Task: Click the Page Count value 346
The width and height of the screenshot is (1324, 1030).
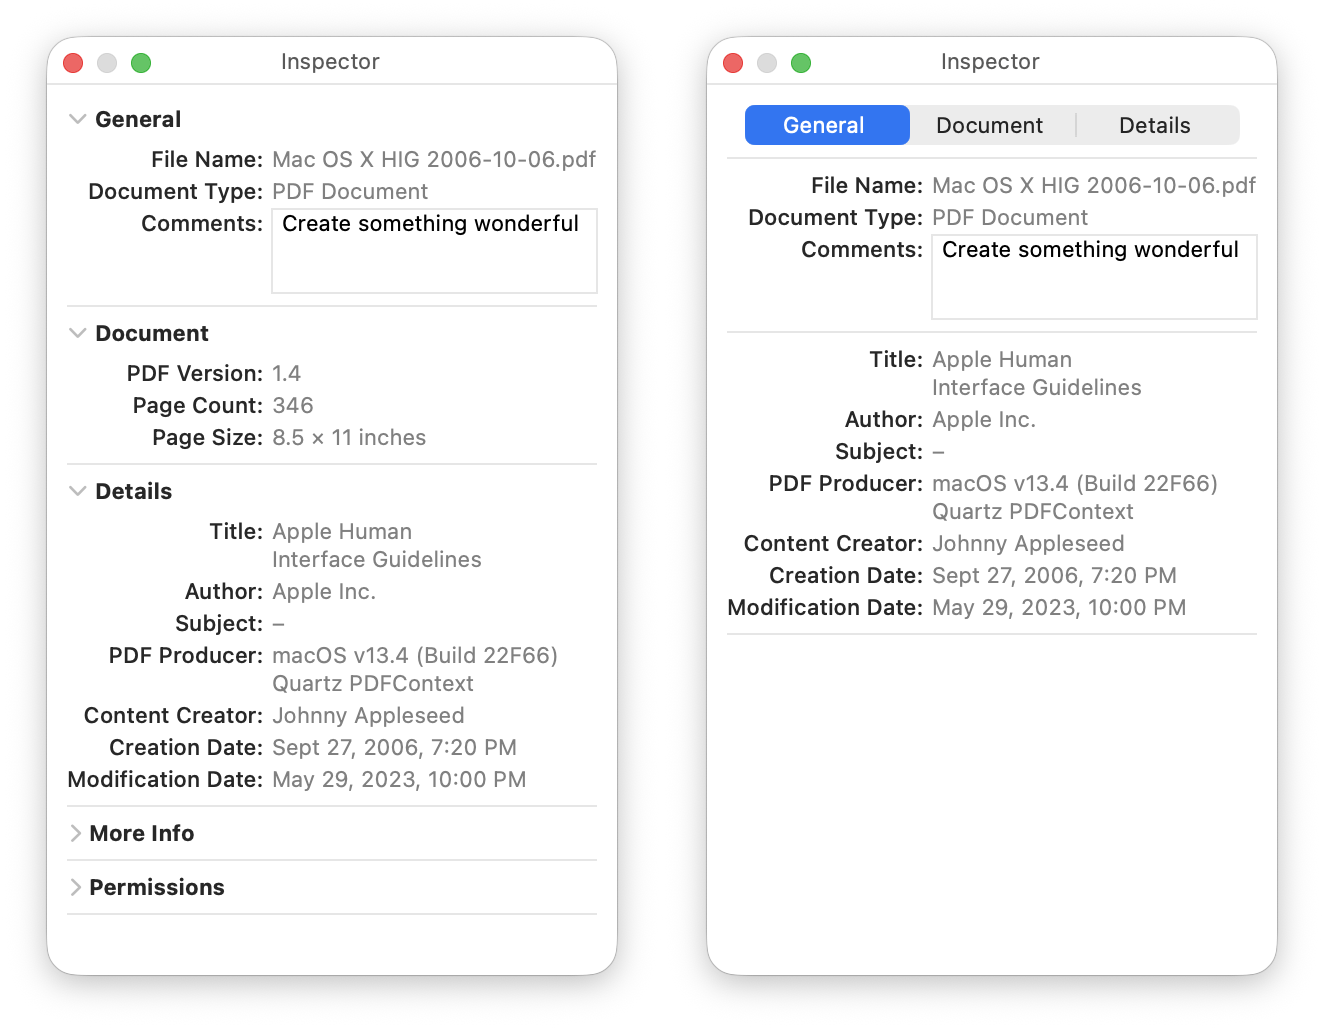Action: pyautogui.click(x=293, y=406)
